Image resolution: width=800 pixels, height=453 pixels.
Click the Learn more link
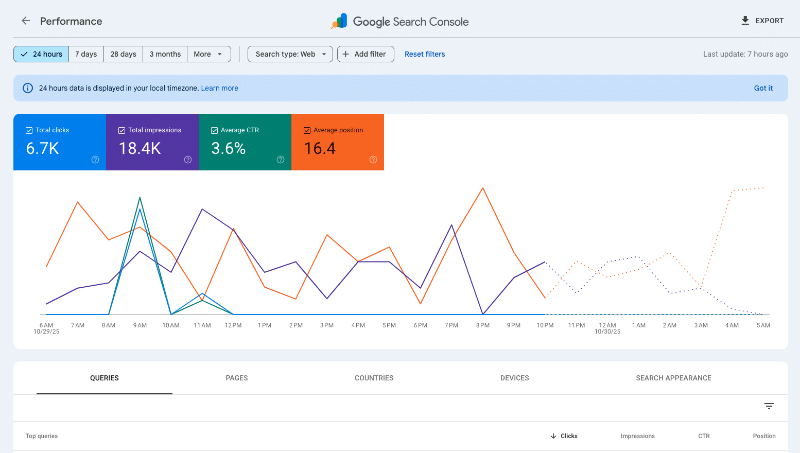coord(219,88)
